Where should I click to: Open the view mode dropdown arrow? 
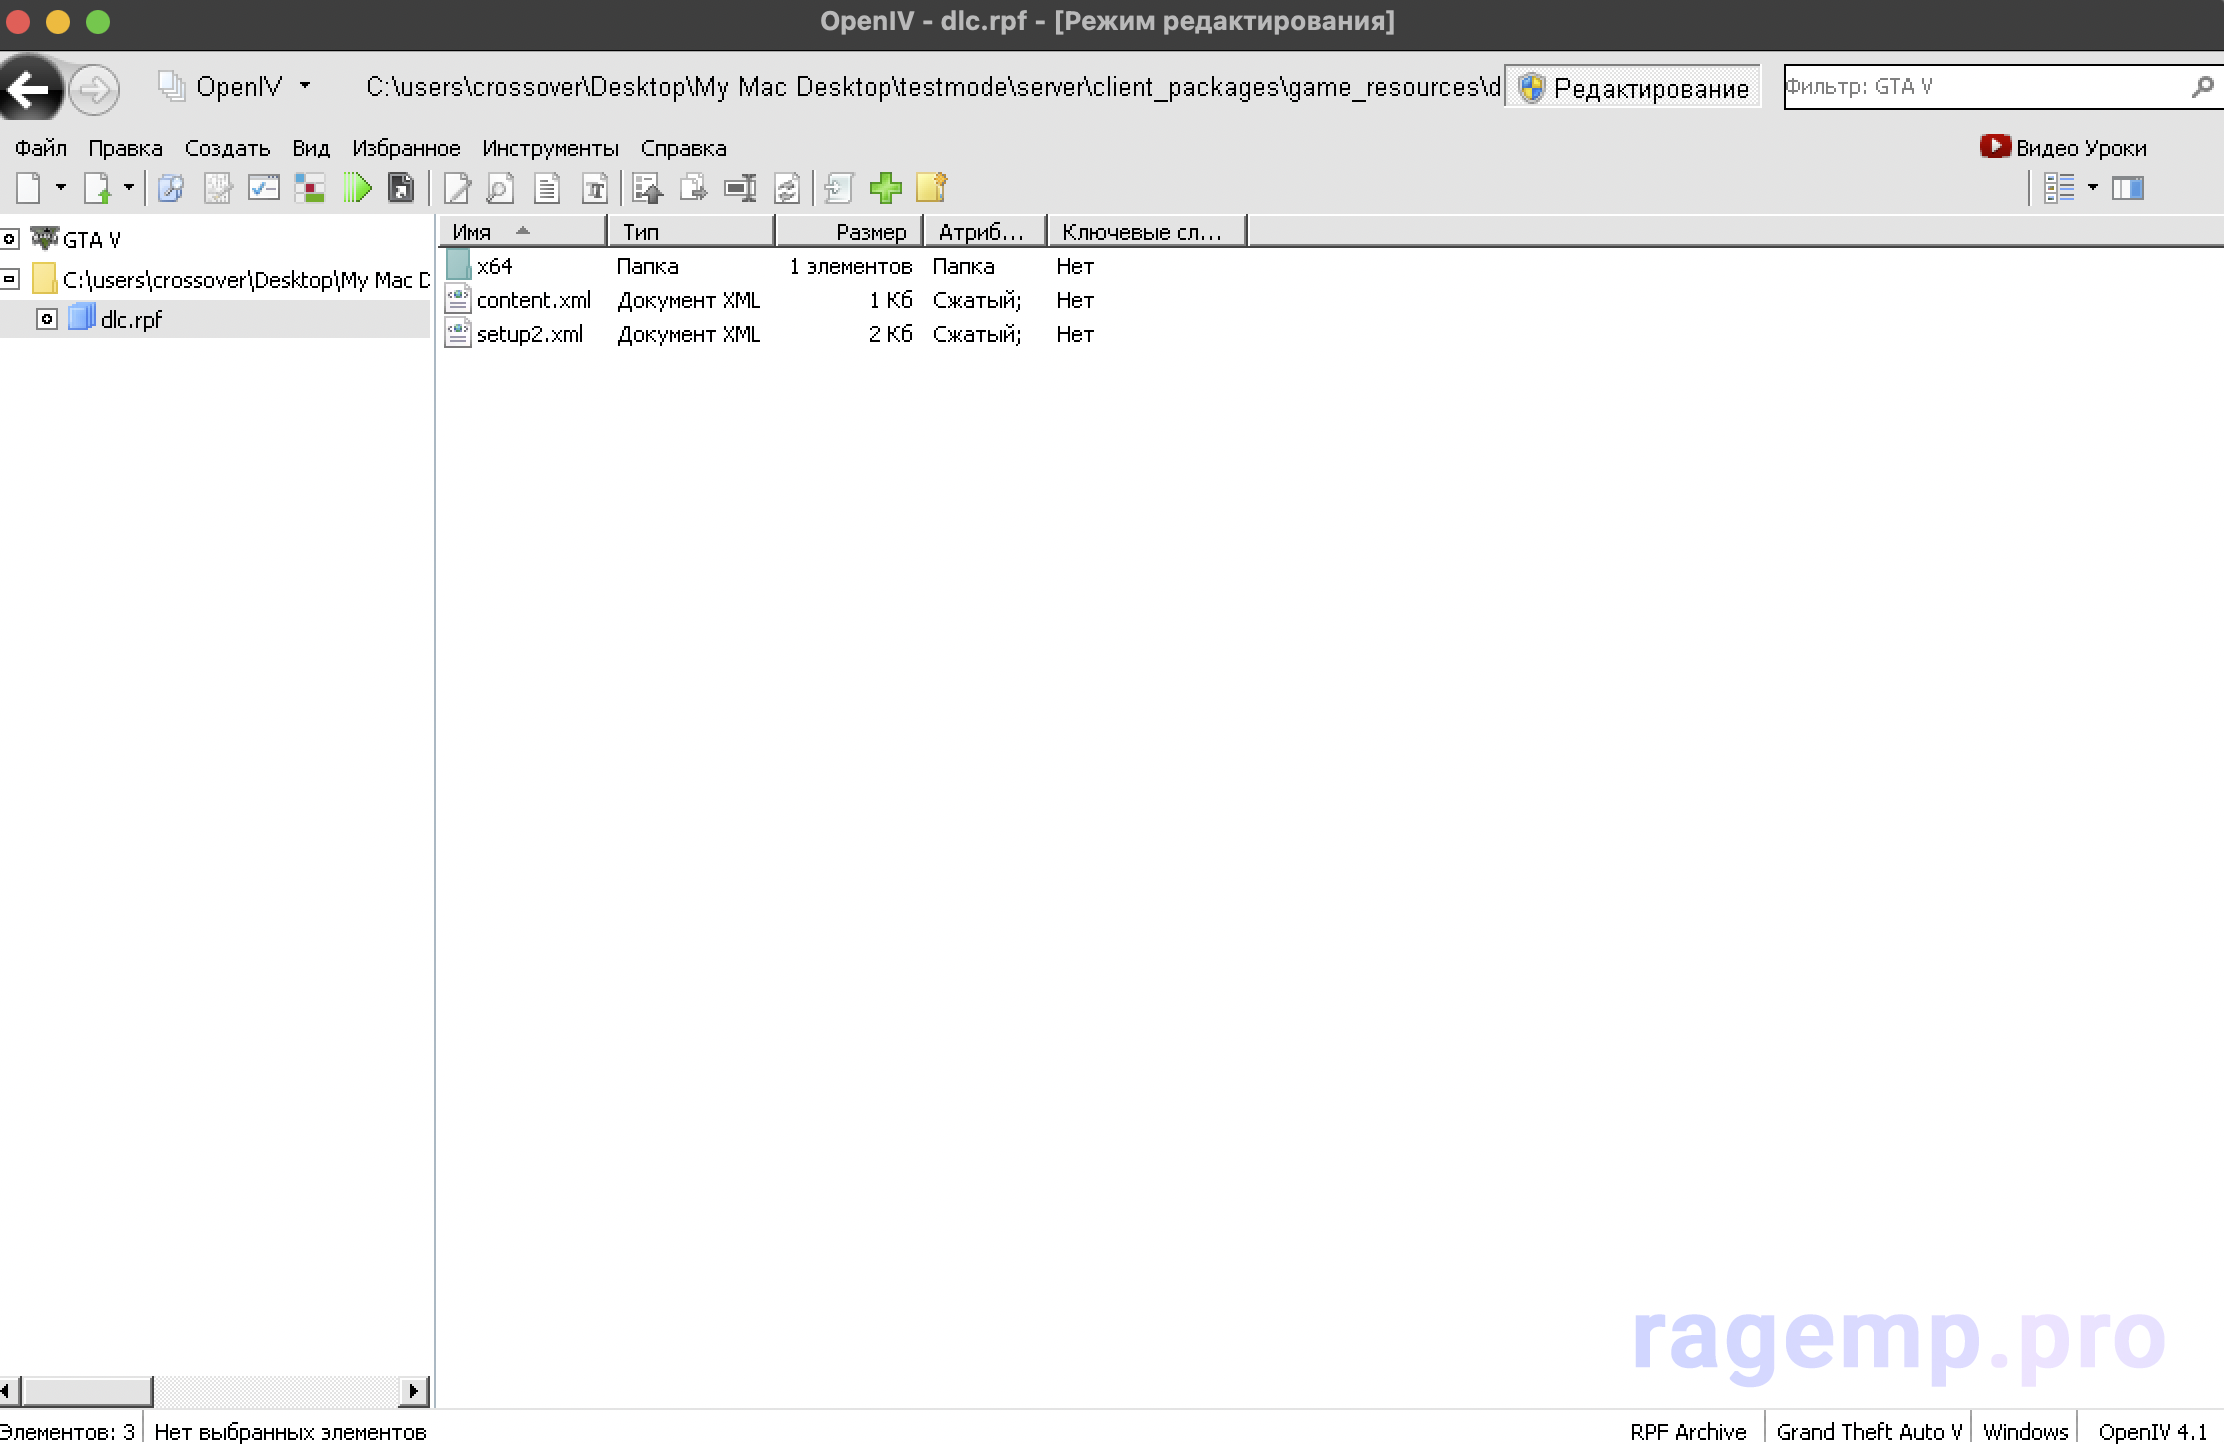coord(2092,188)
